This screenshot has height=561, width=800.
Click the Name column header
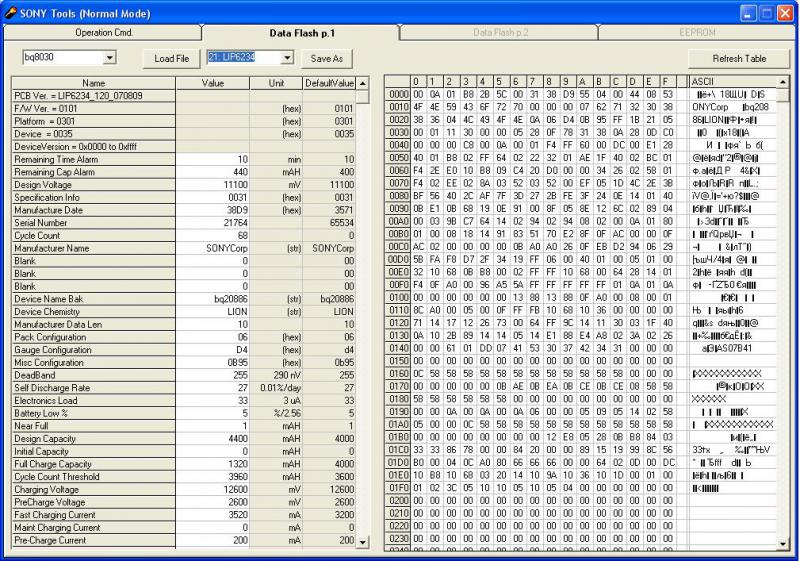pyautogui.click(x=93, y=83)
